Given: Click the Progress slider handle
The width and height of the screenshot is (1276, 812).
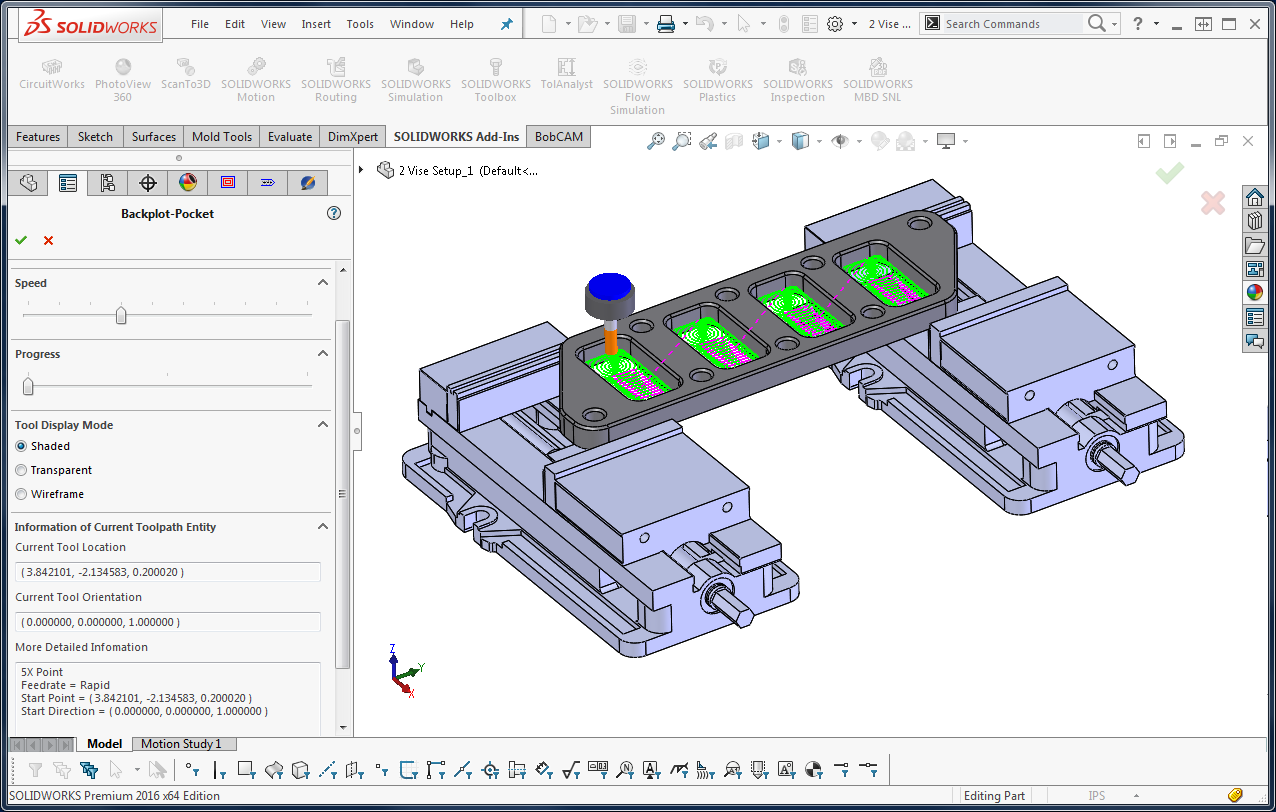Looking at the screenshot, I should pyautogui.click(x=28, y=386).
